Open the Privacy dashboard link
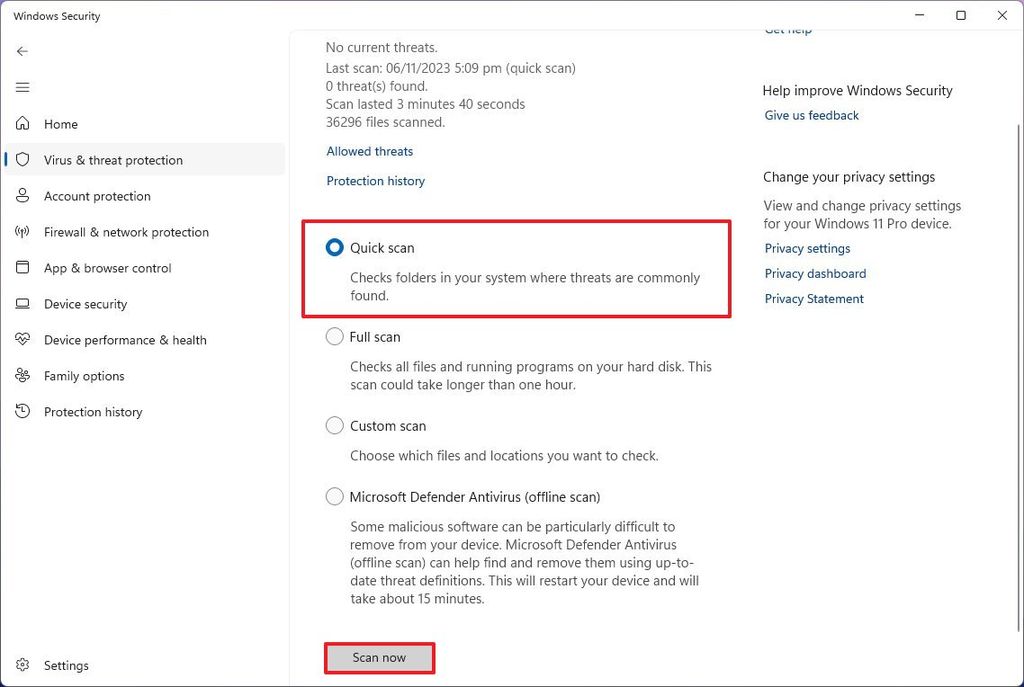The image size is (1024, 687). coord(814,273)
